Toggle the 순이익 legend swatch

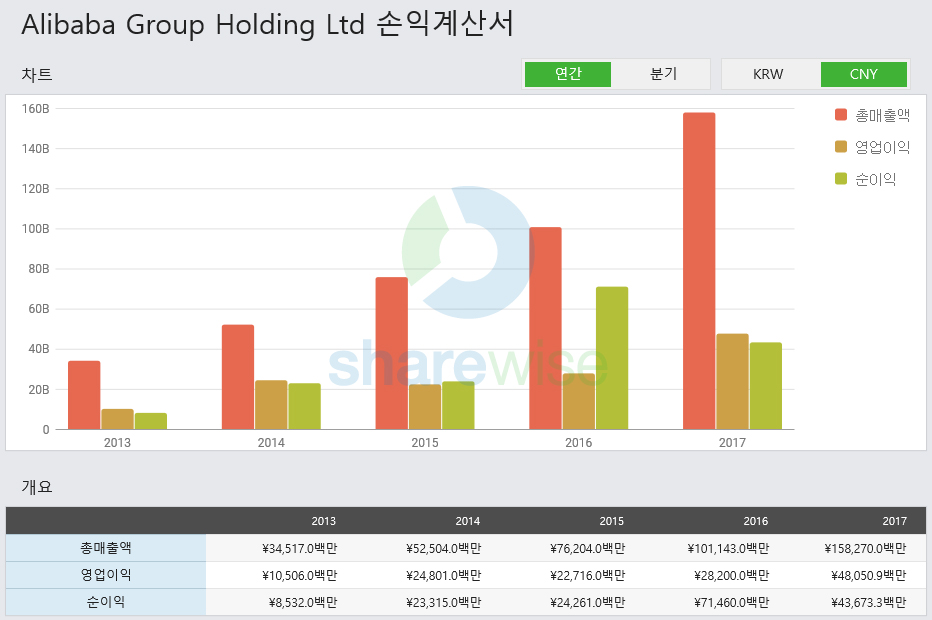(x=840, y=179)
